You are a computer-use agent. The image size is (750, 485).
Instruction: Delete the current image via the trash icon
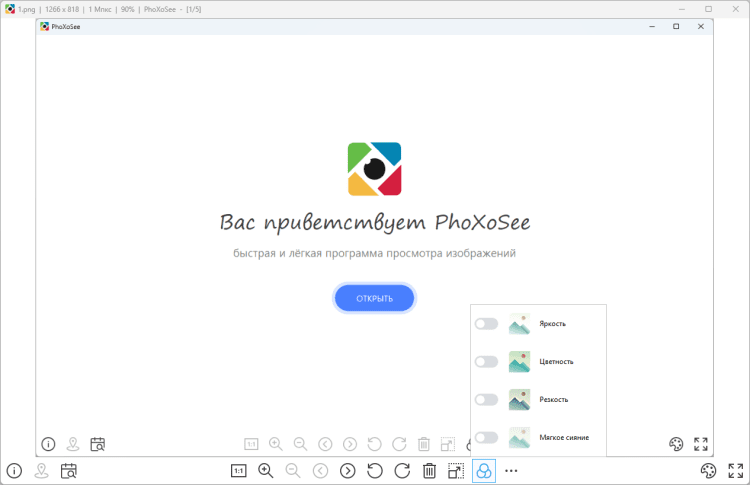click(x=429, y=471)
